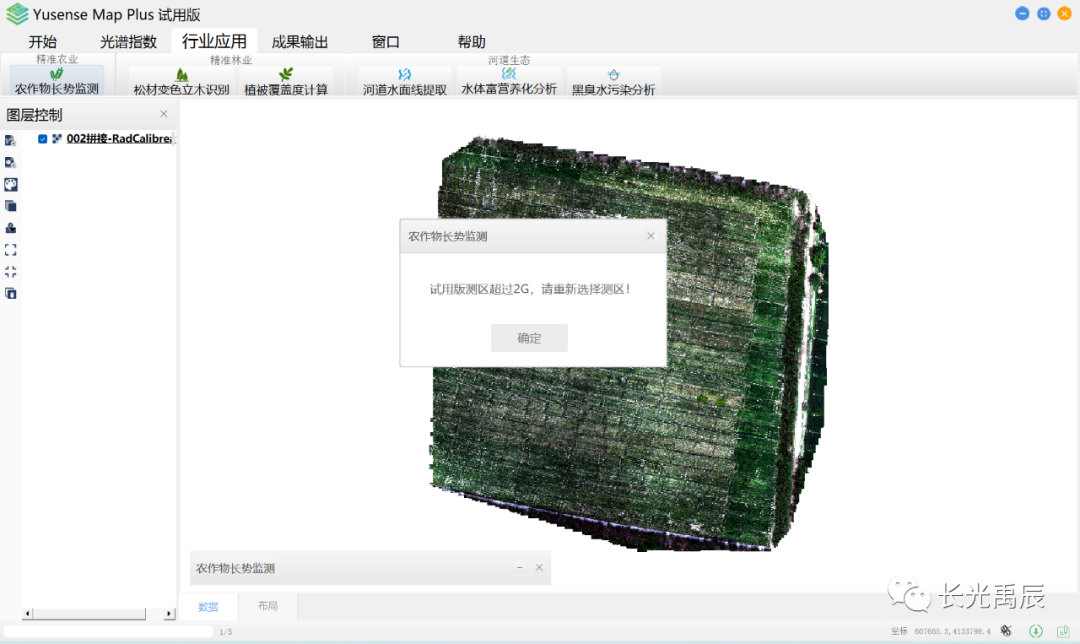
Task: Click the 试用版测区超过2G warning message text
Action: (x=530, y=289)
